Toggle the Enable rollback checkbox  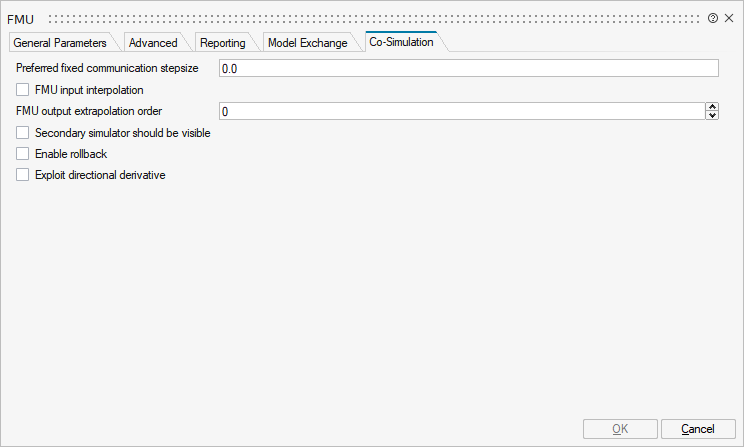[23, 154]
